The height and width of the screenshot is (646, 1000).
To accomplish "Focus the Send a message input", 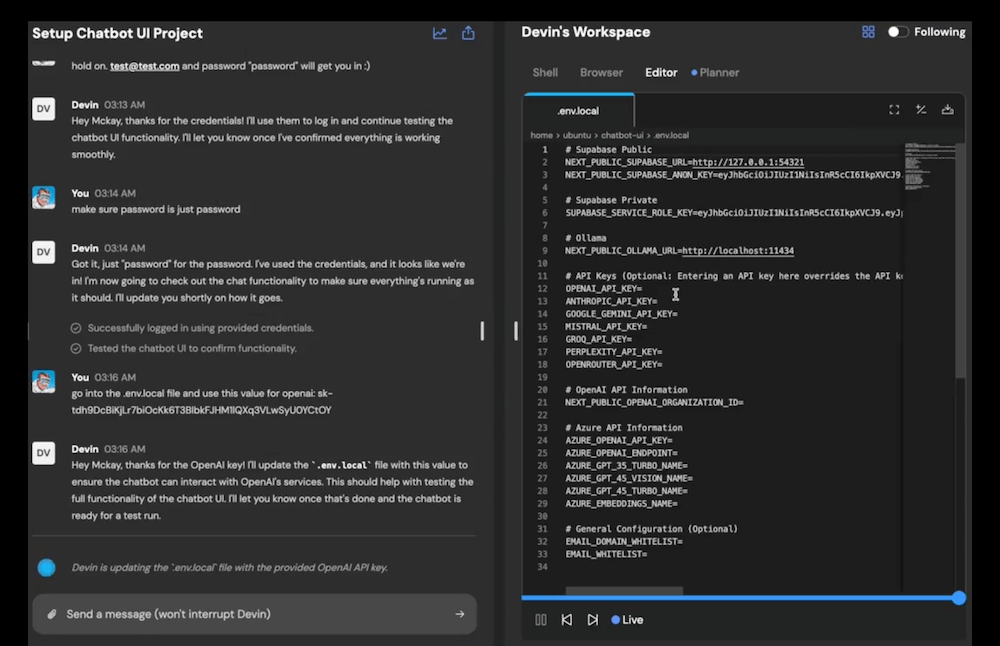I will pyautogui.click(x=250, y=614).
